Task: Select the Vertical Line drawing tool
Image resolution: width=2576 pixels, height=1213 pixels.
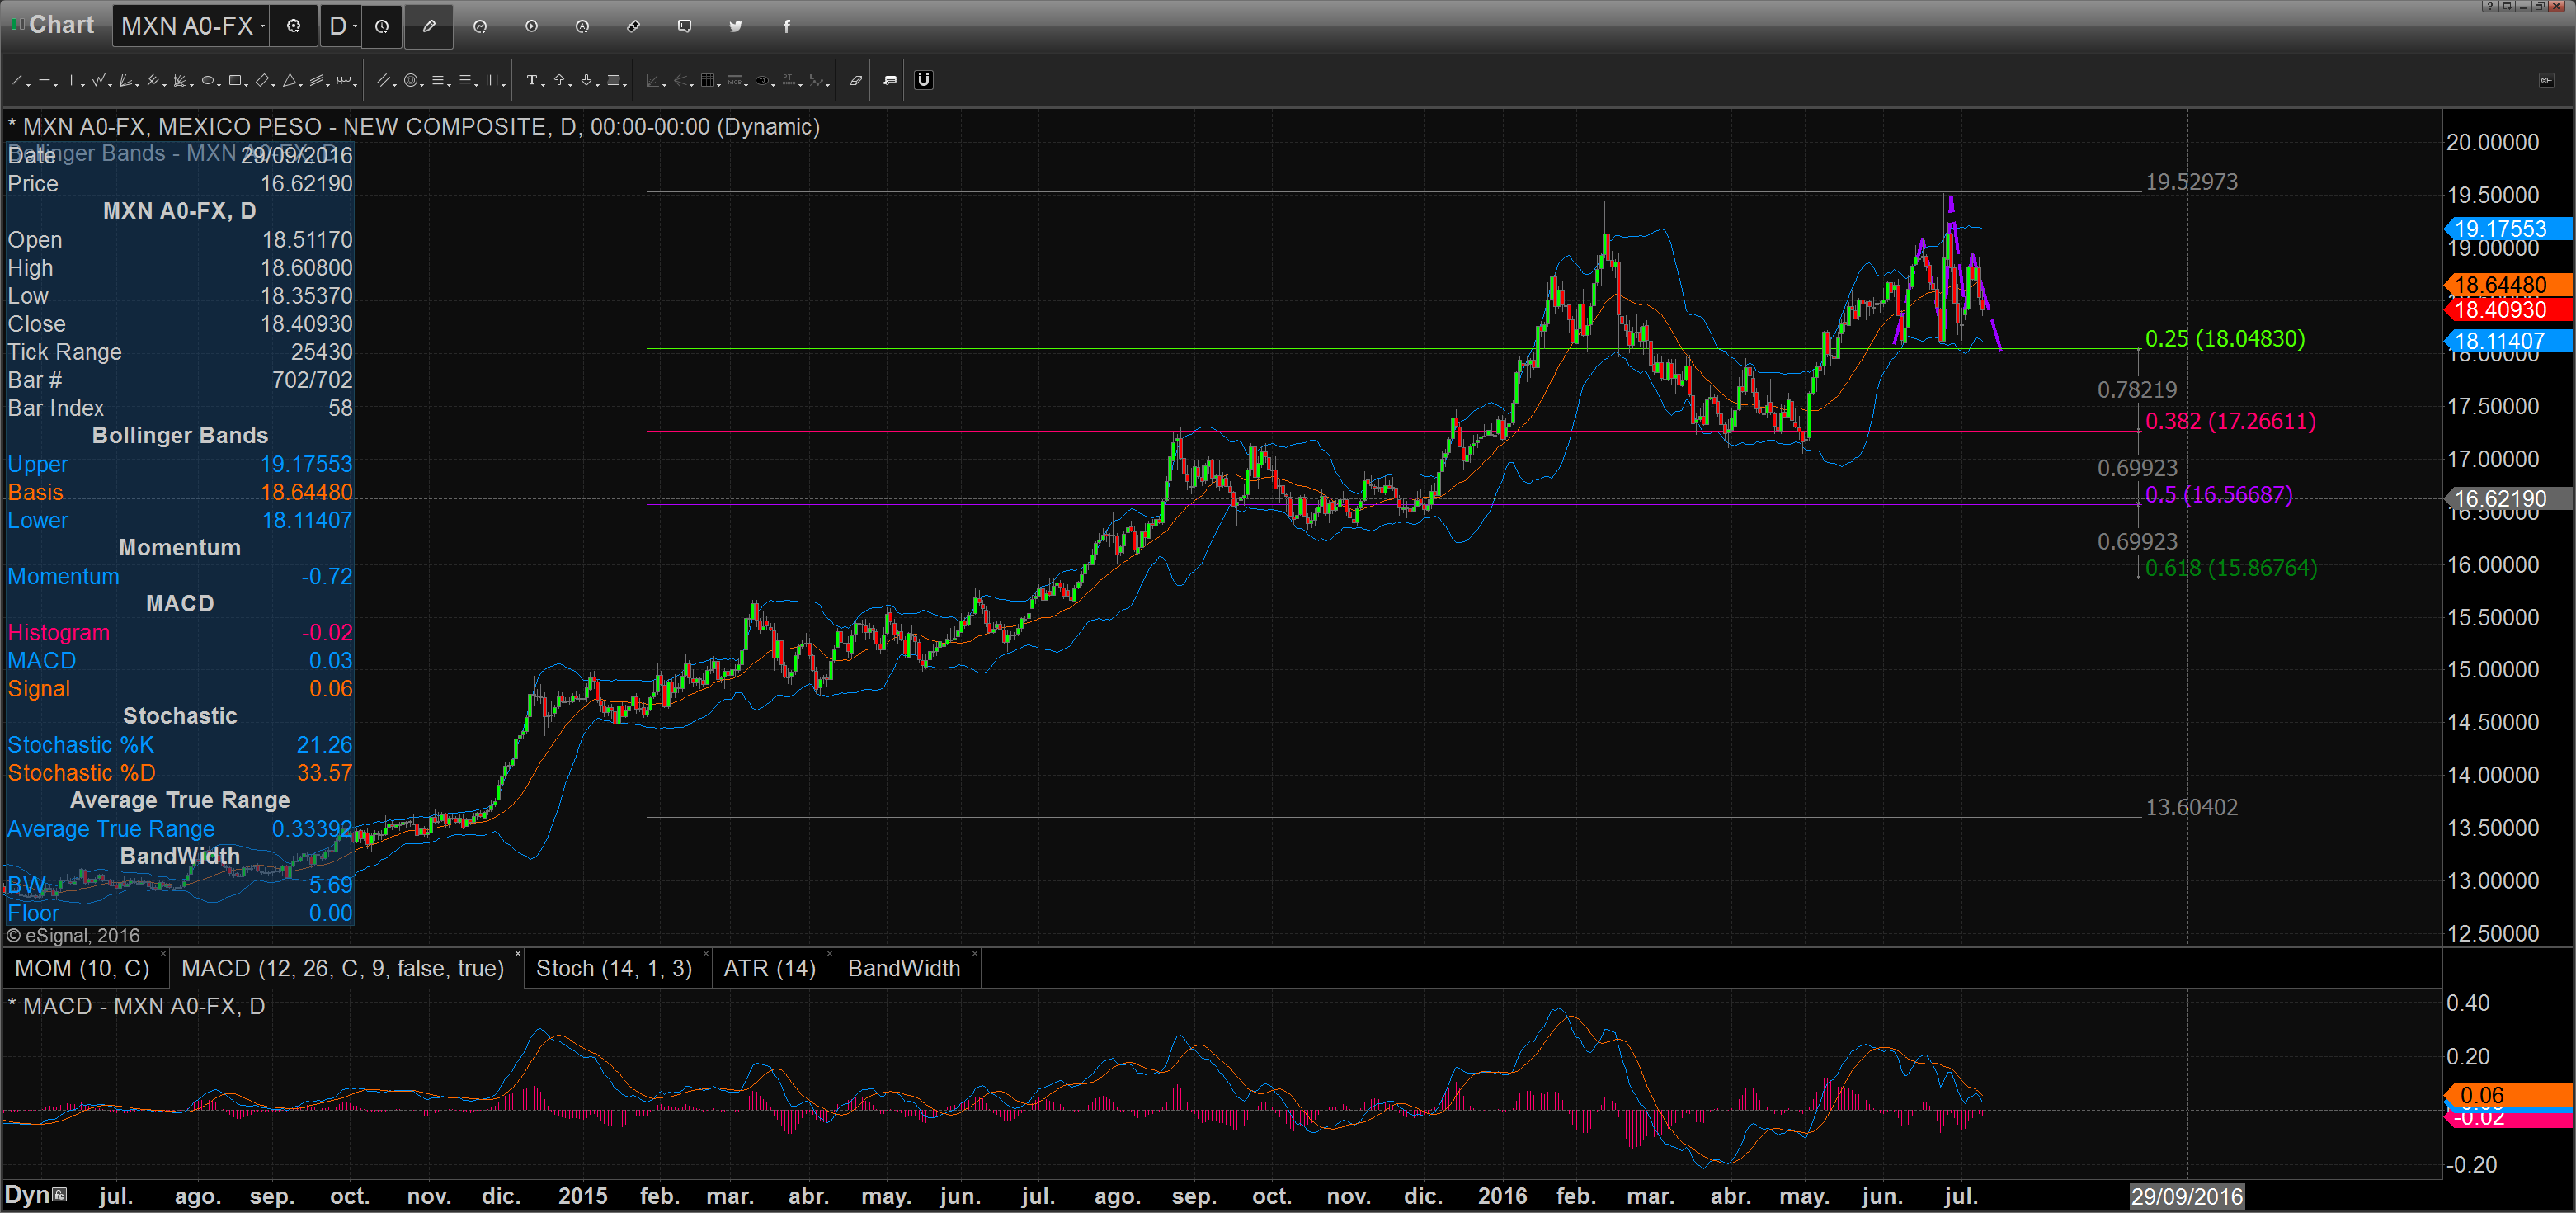Action: pyautogui.click(x=71, y=80)
